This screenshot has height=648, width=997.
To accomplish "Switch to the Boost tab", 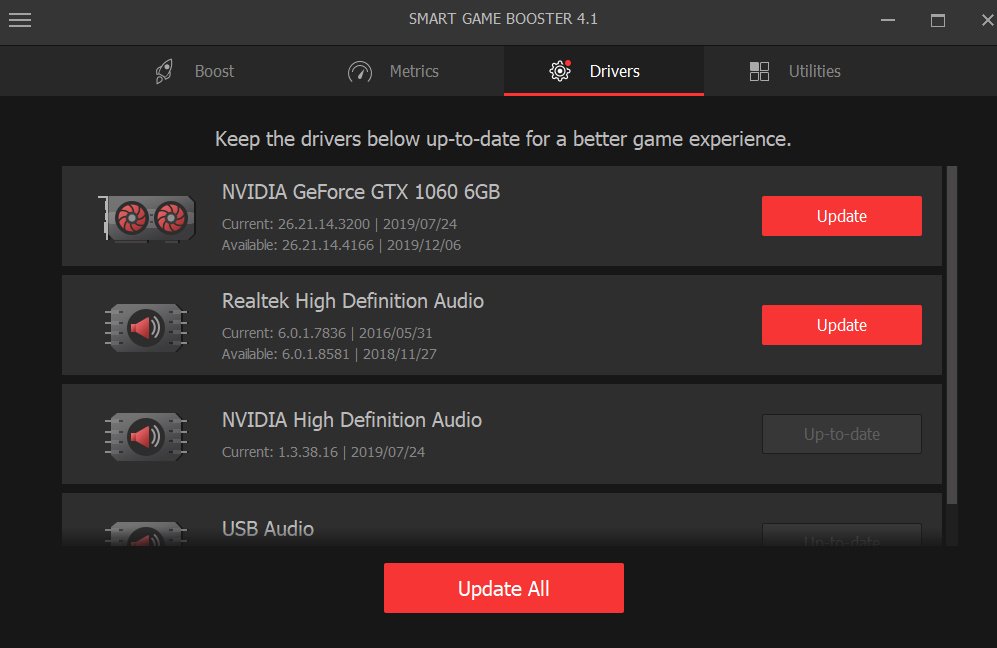I will point(196,72).
